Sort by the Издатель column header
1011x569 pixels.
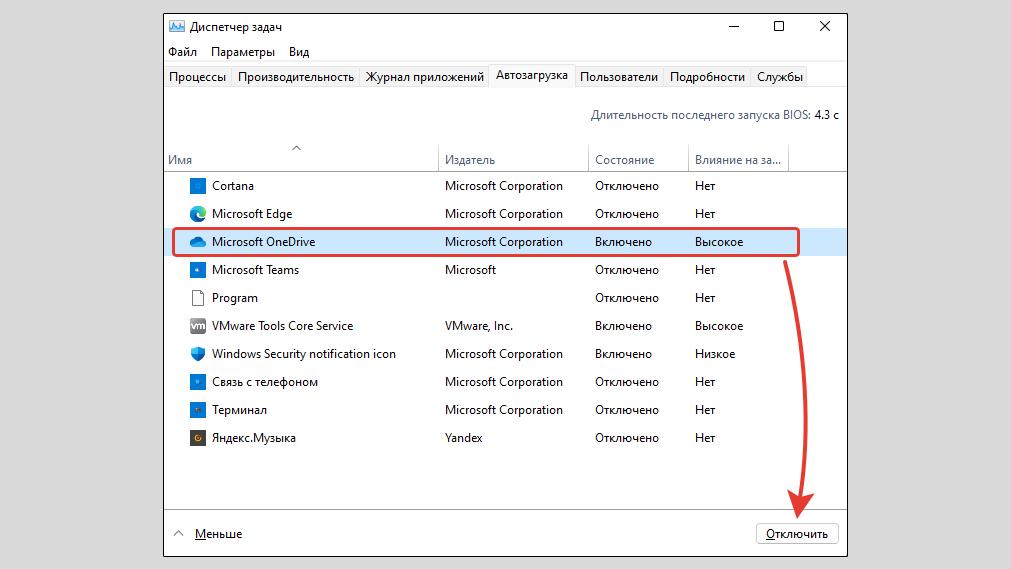coord(513,159)
